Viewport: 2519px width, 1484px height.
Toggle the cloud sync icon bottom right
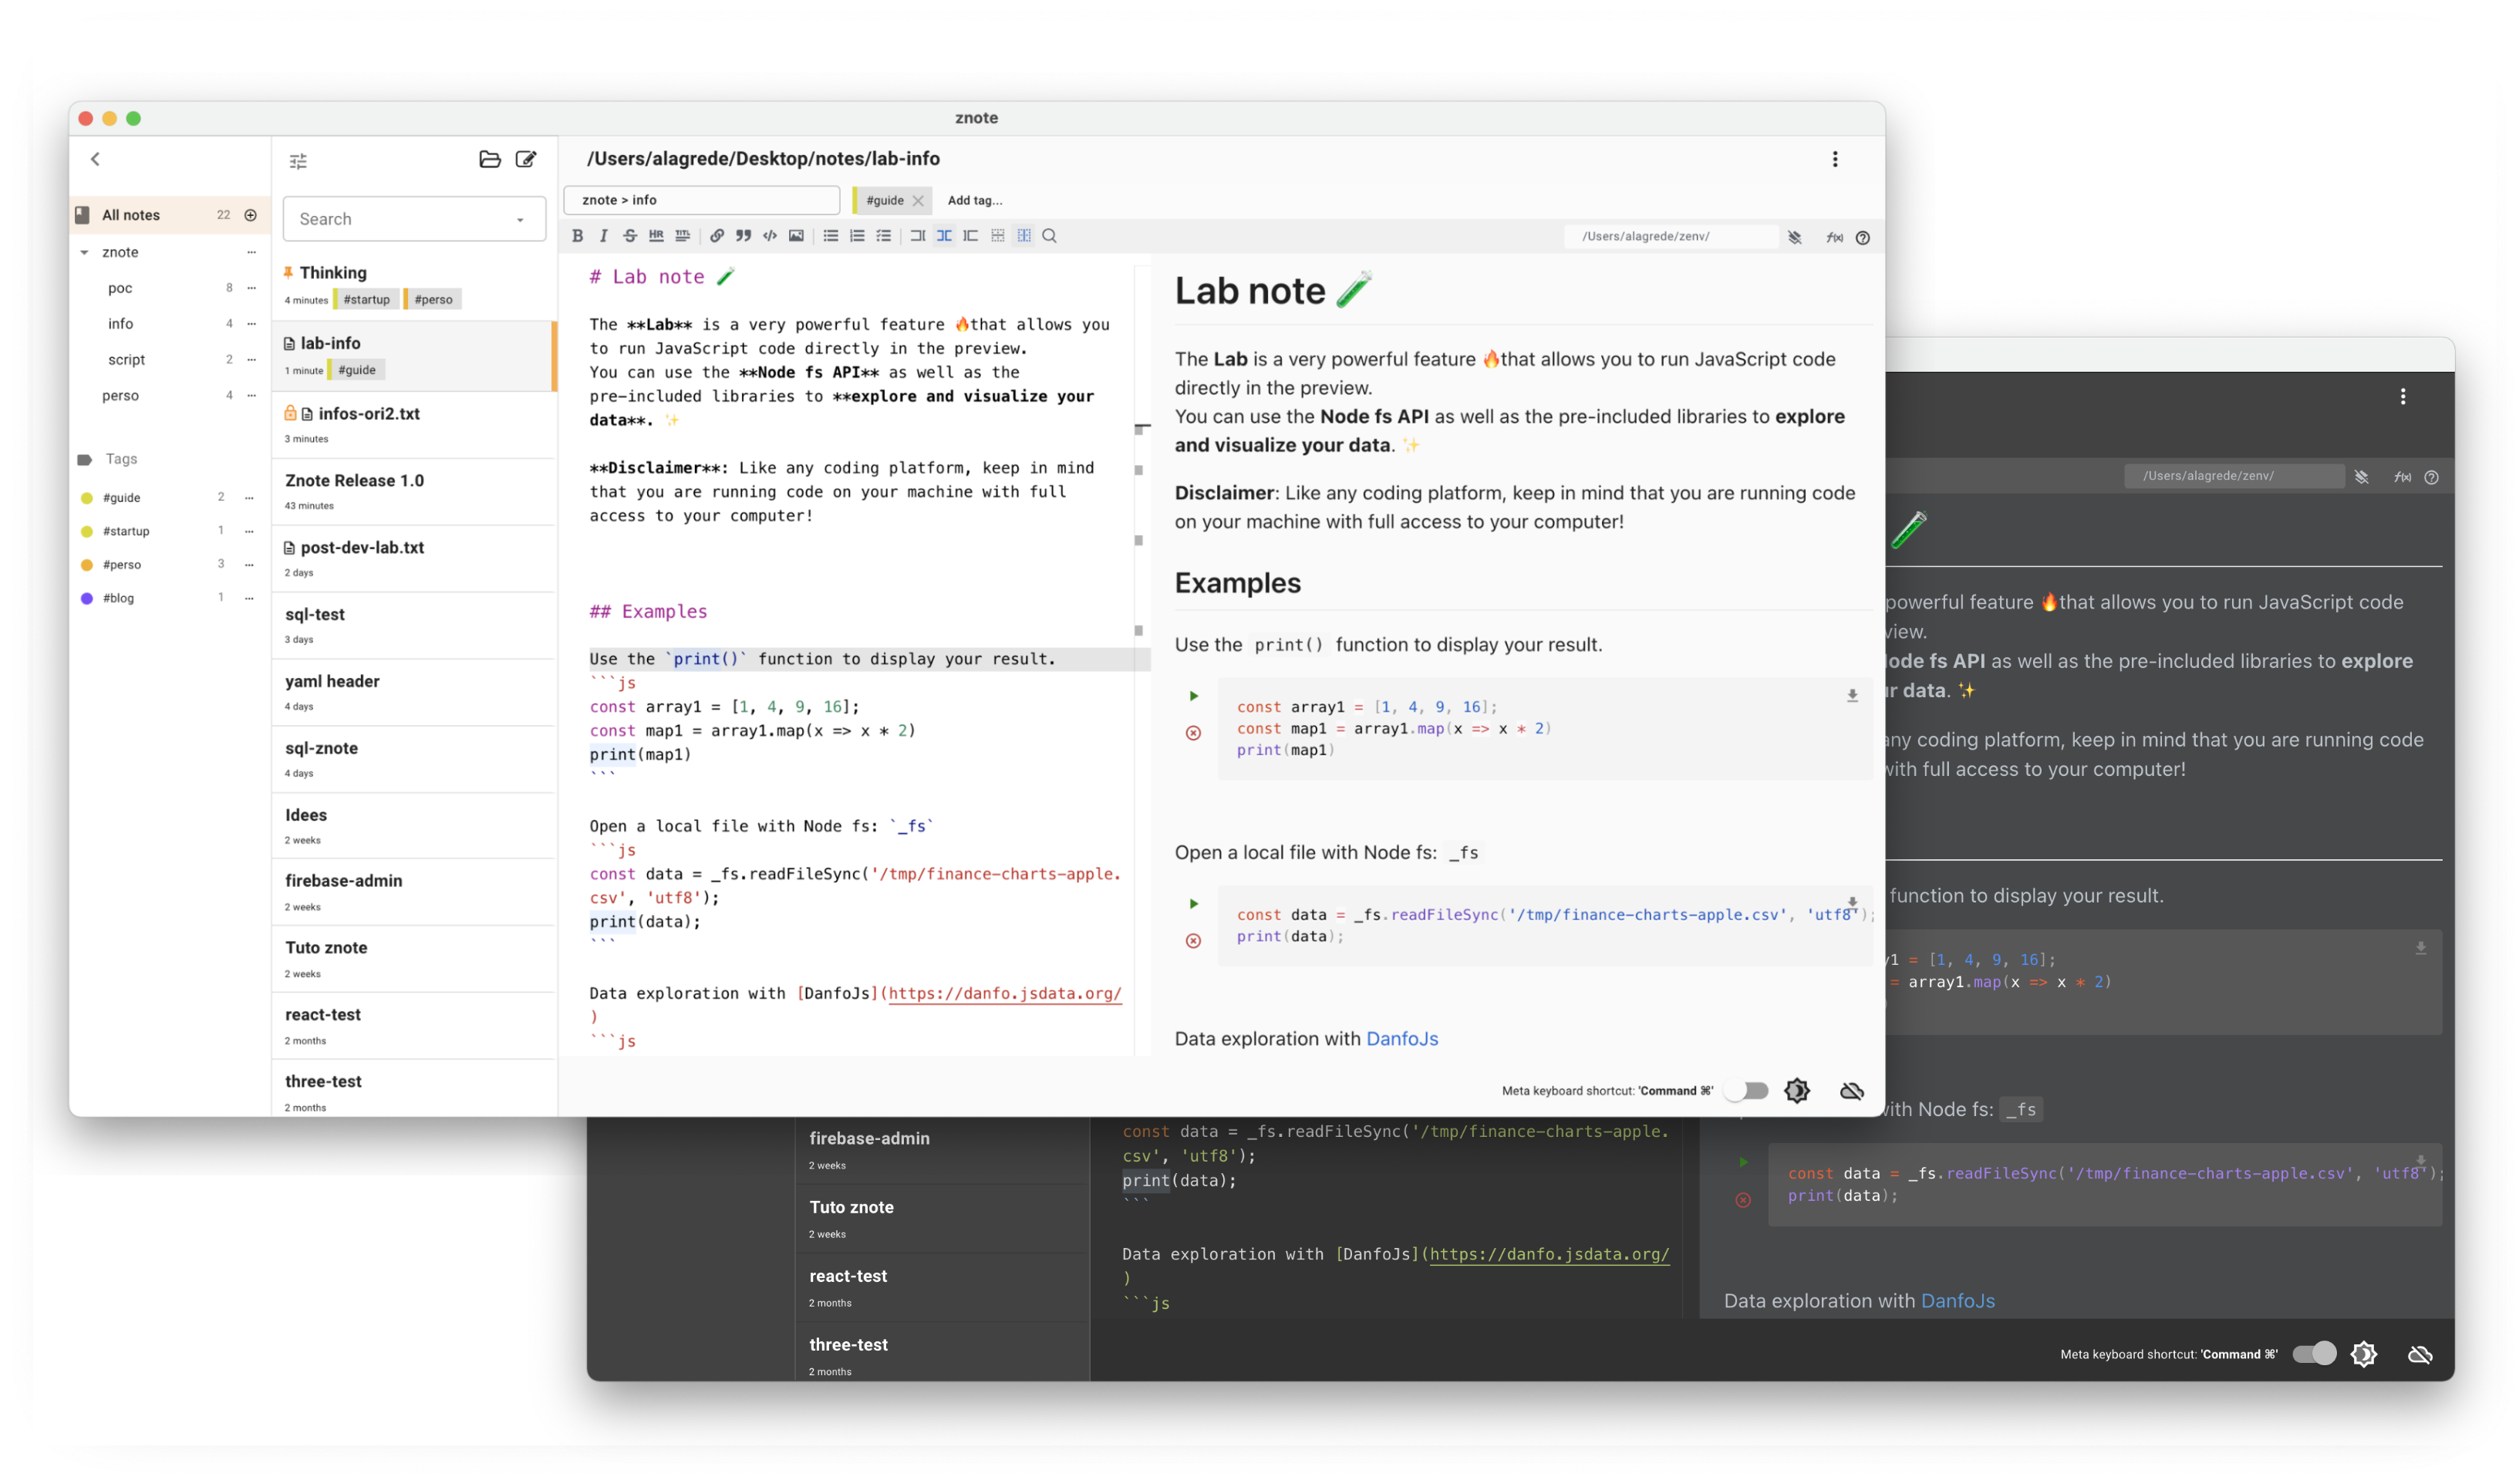coord(2422,1354)
